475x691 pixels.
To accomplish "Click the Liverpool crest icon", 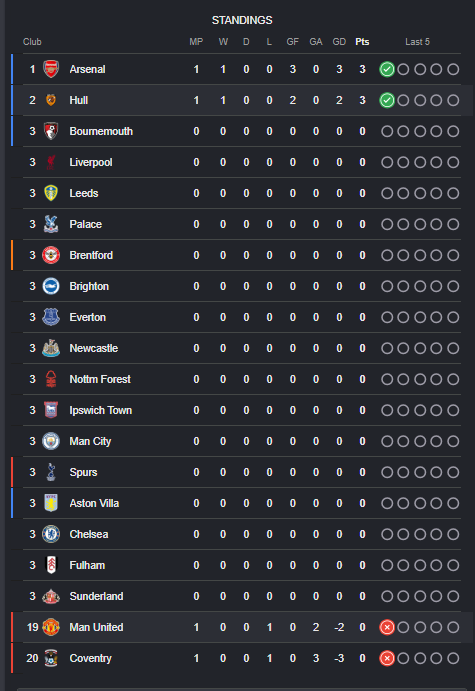I will point(51,162).
